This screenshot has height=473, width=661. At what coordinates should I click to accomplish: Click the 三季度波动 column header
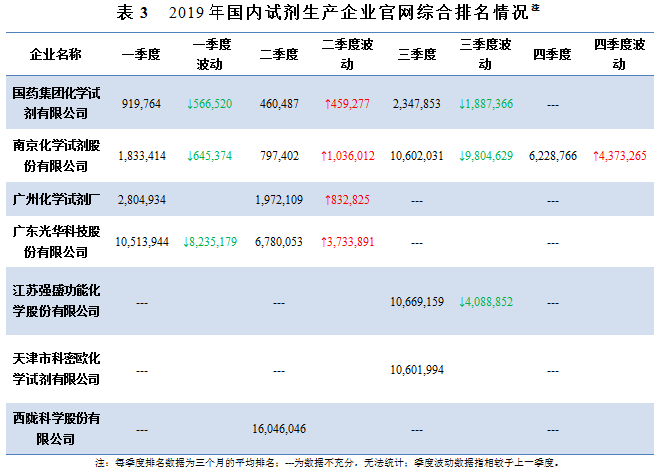click(x=485, y=54)
